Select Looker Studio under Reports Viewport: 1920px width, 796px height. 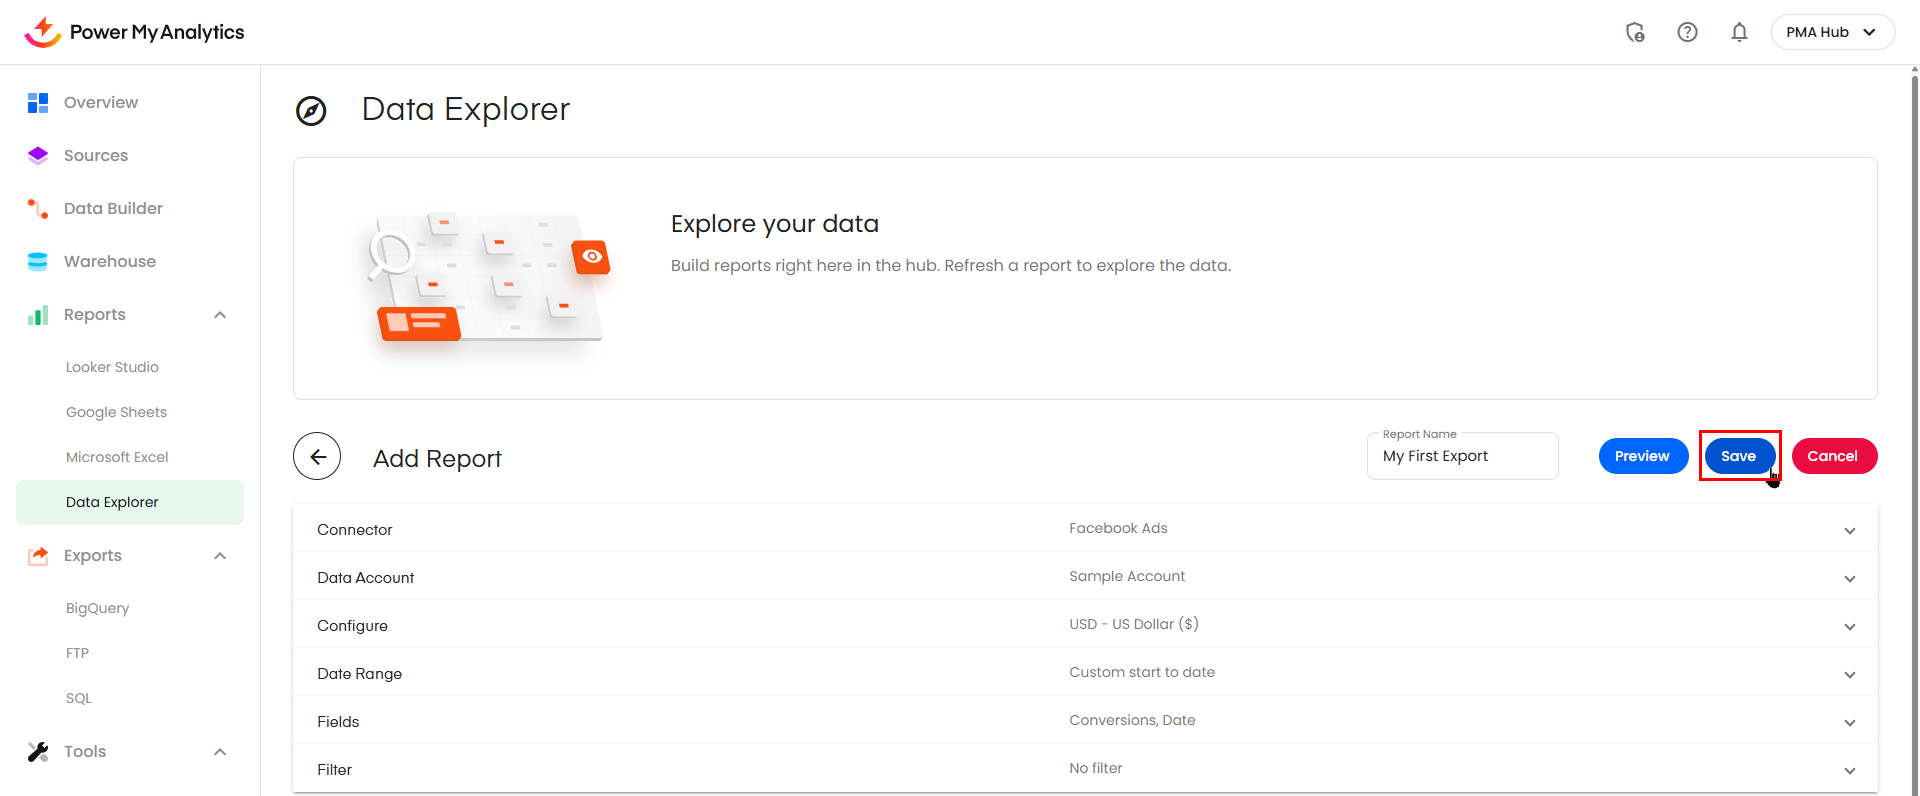[x=112, y=367]
